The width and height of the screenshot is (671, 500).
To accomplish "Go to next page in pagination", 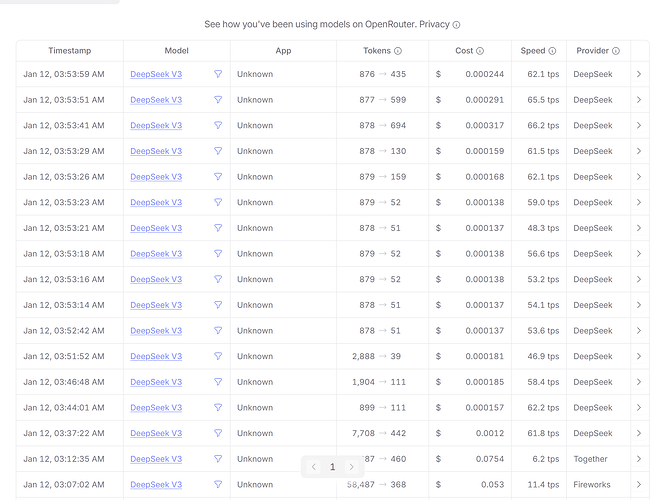I will [351, 467].
